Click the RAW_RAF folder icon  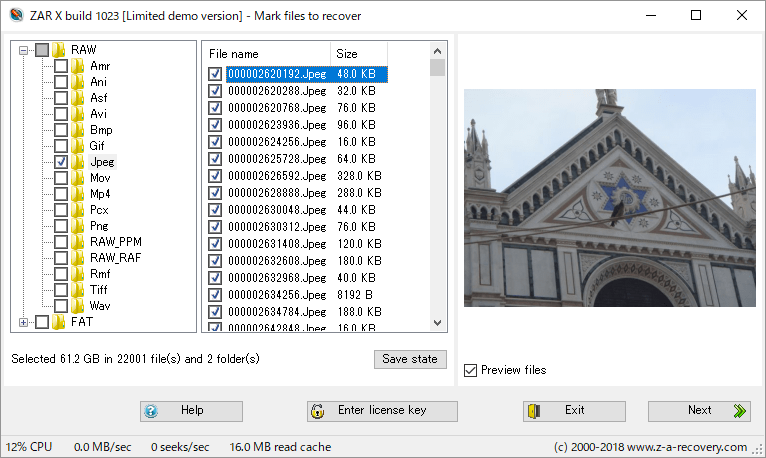(x=78, y=258)
